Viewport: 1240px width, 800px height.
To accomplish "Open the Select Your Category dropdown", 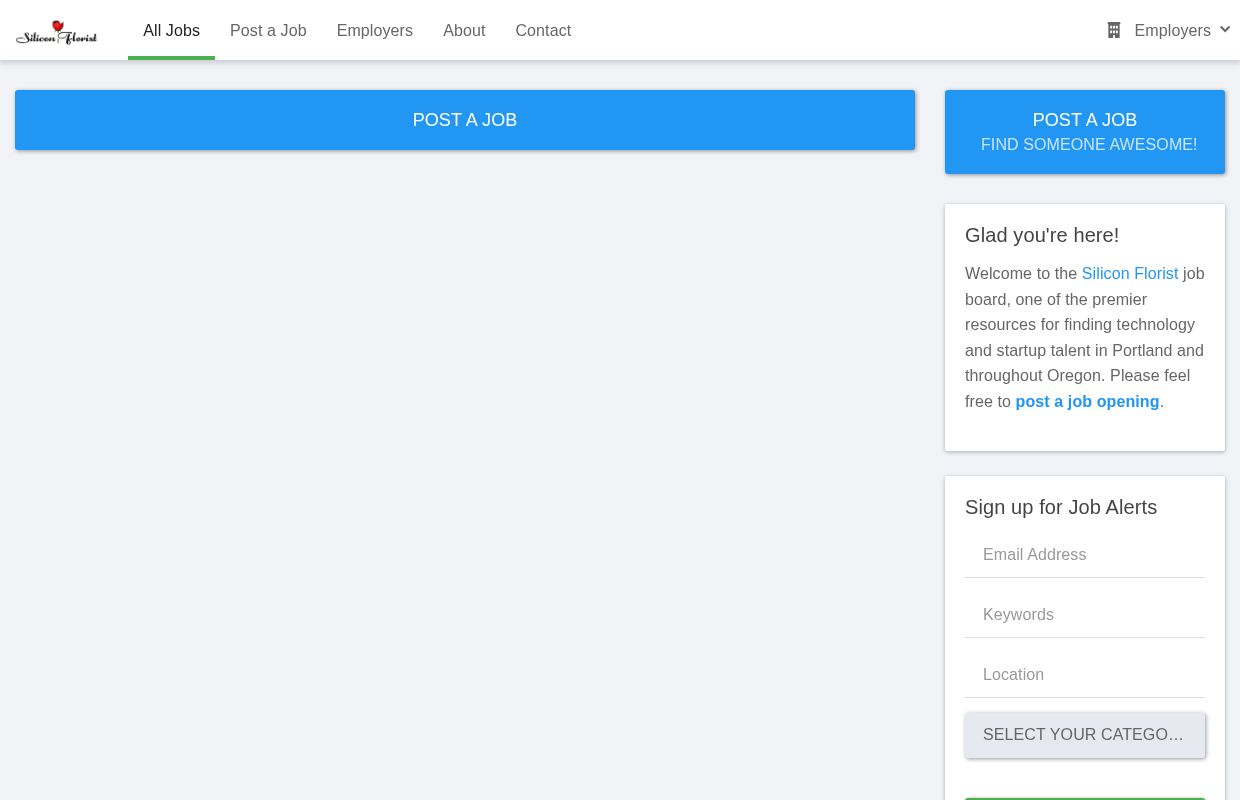I will [1084, 735].
